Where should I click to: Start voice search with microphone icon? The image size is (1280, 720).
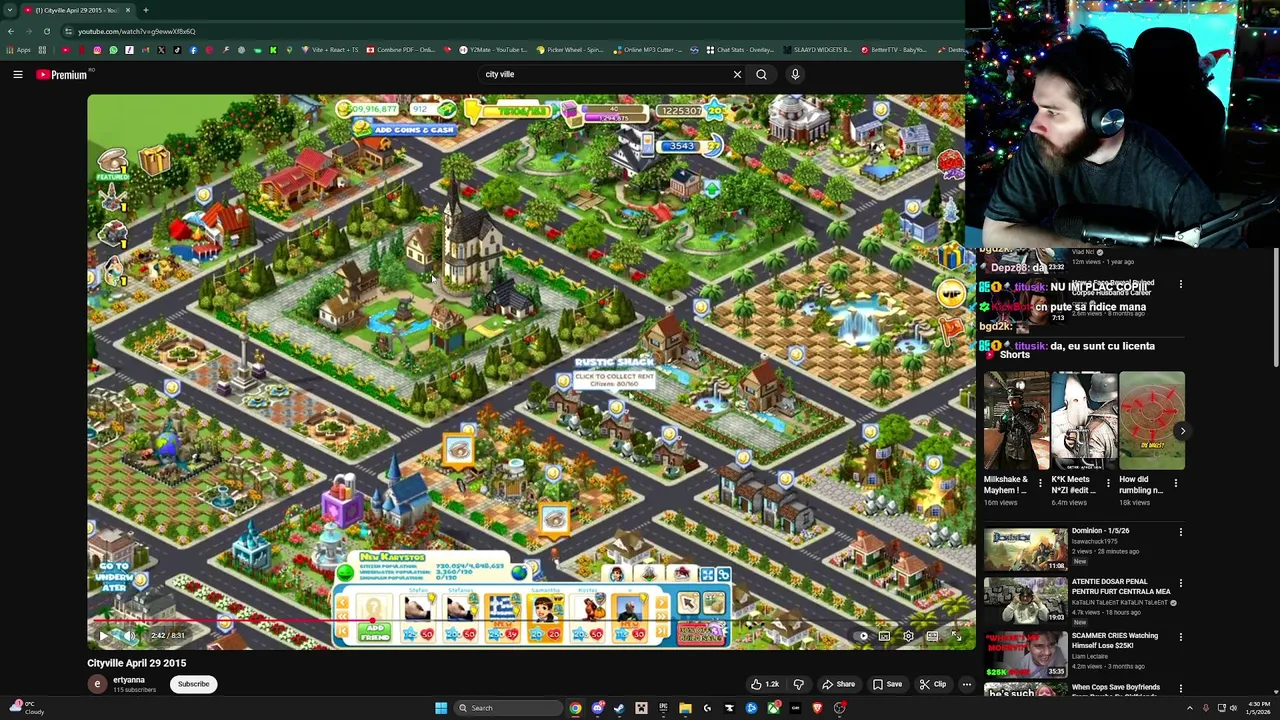tap(795, 74)
